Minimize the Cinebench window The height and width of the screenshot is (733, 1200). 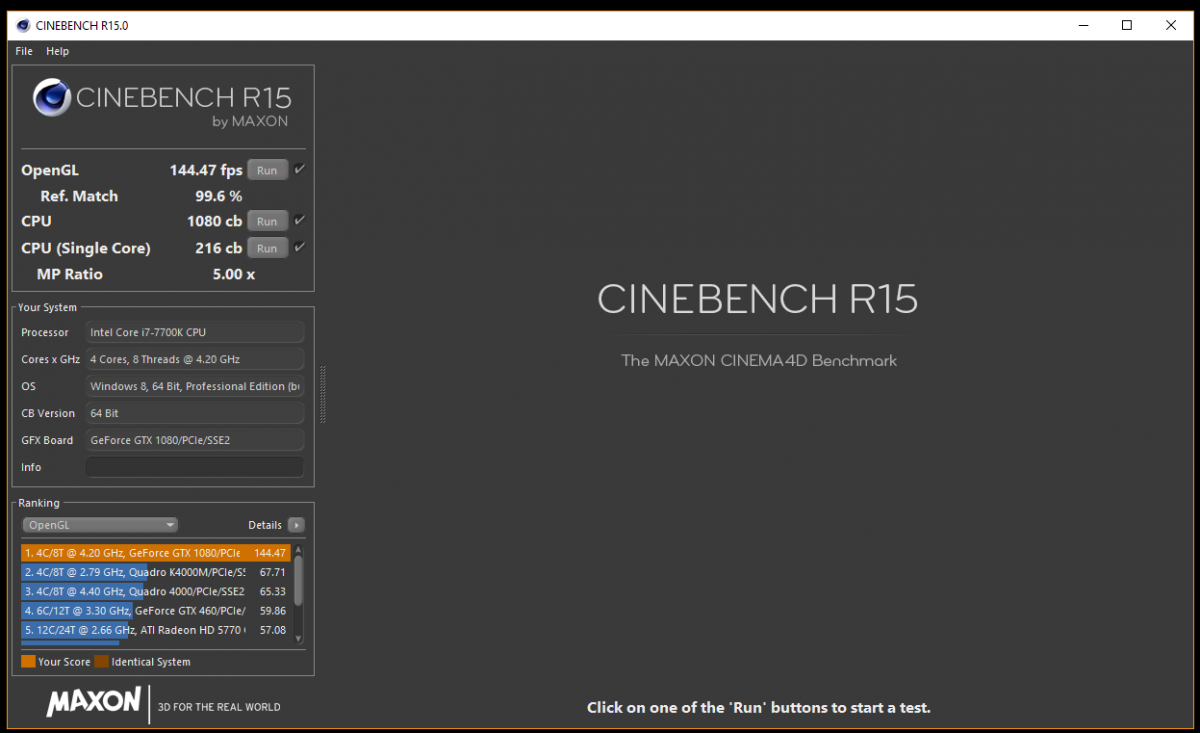pos(1081,25)
